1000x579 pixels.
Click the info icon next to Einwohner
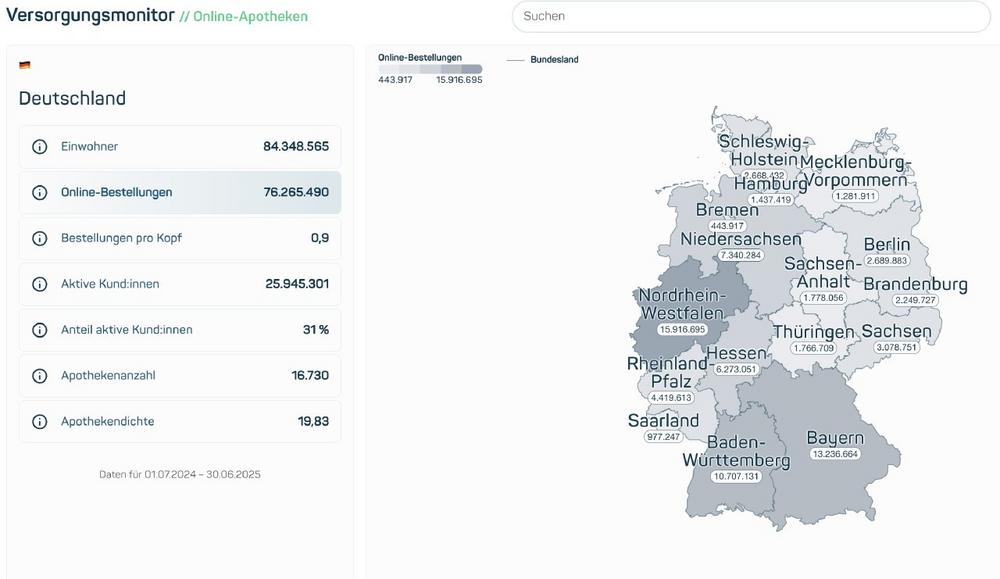pos(39,146)
